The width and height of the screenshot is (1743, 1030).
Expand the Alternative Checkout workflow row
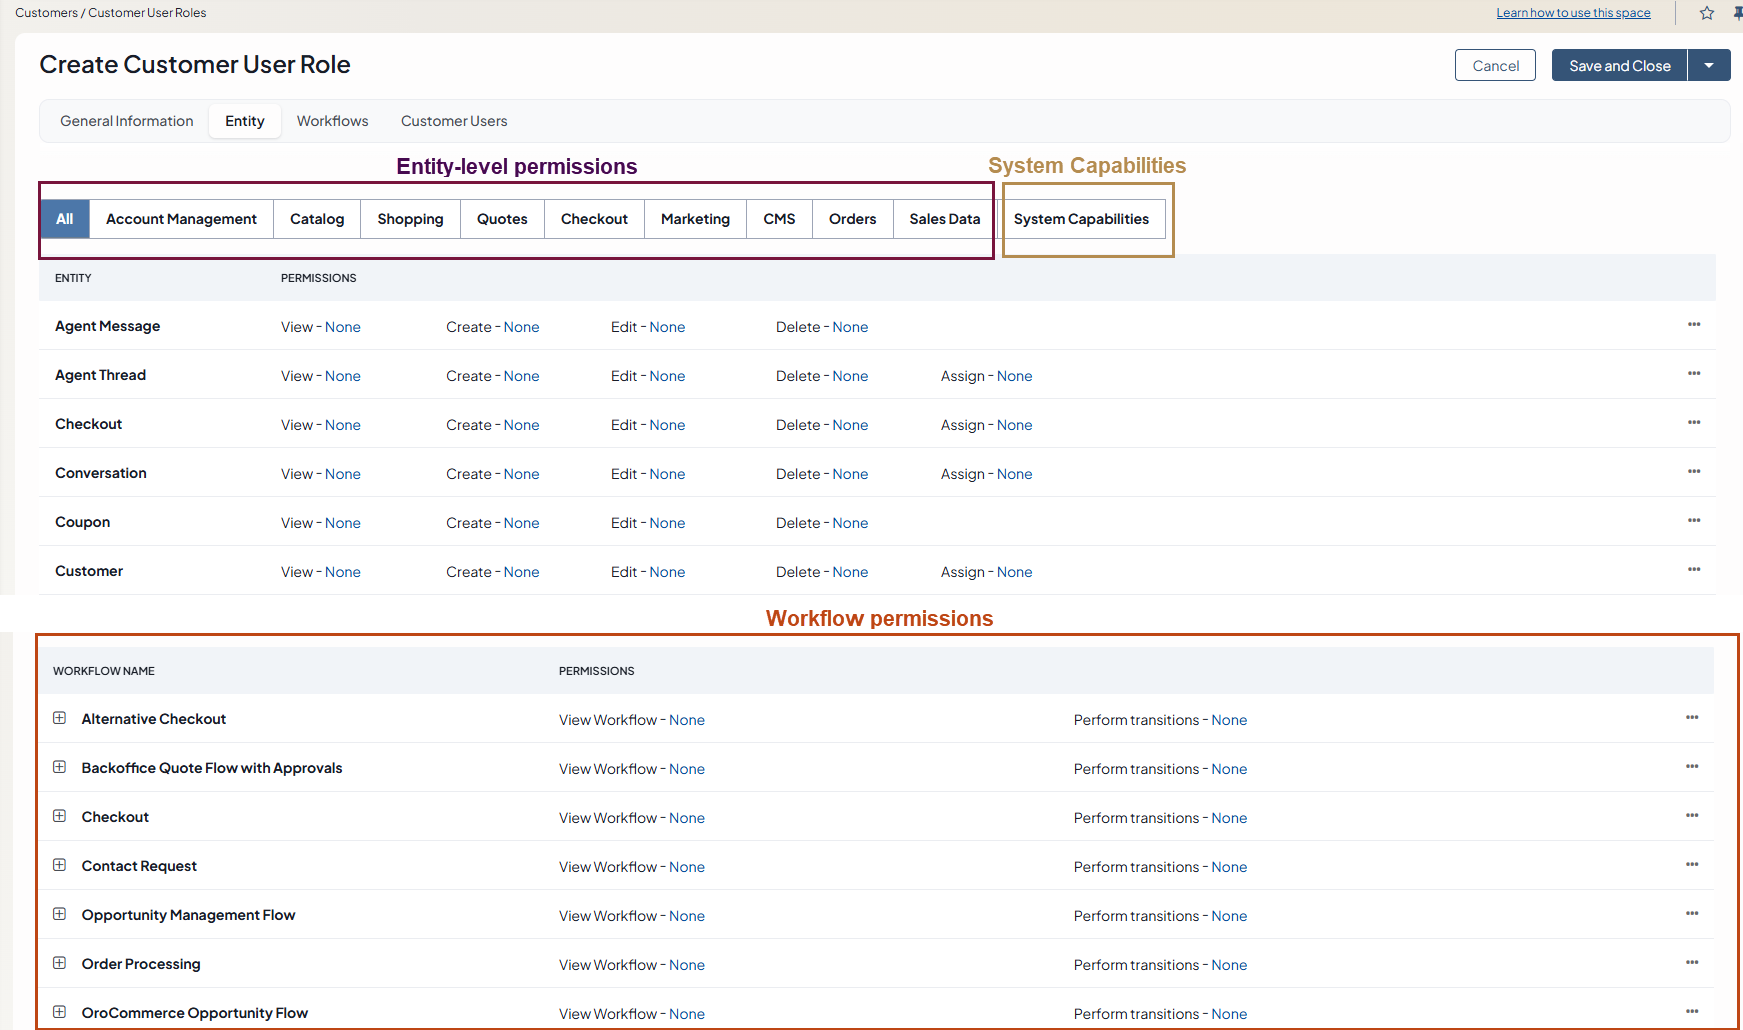(x=60, y=718)
